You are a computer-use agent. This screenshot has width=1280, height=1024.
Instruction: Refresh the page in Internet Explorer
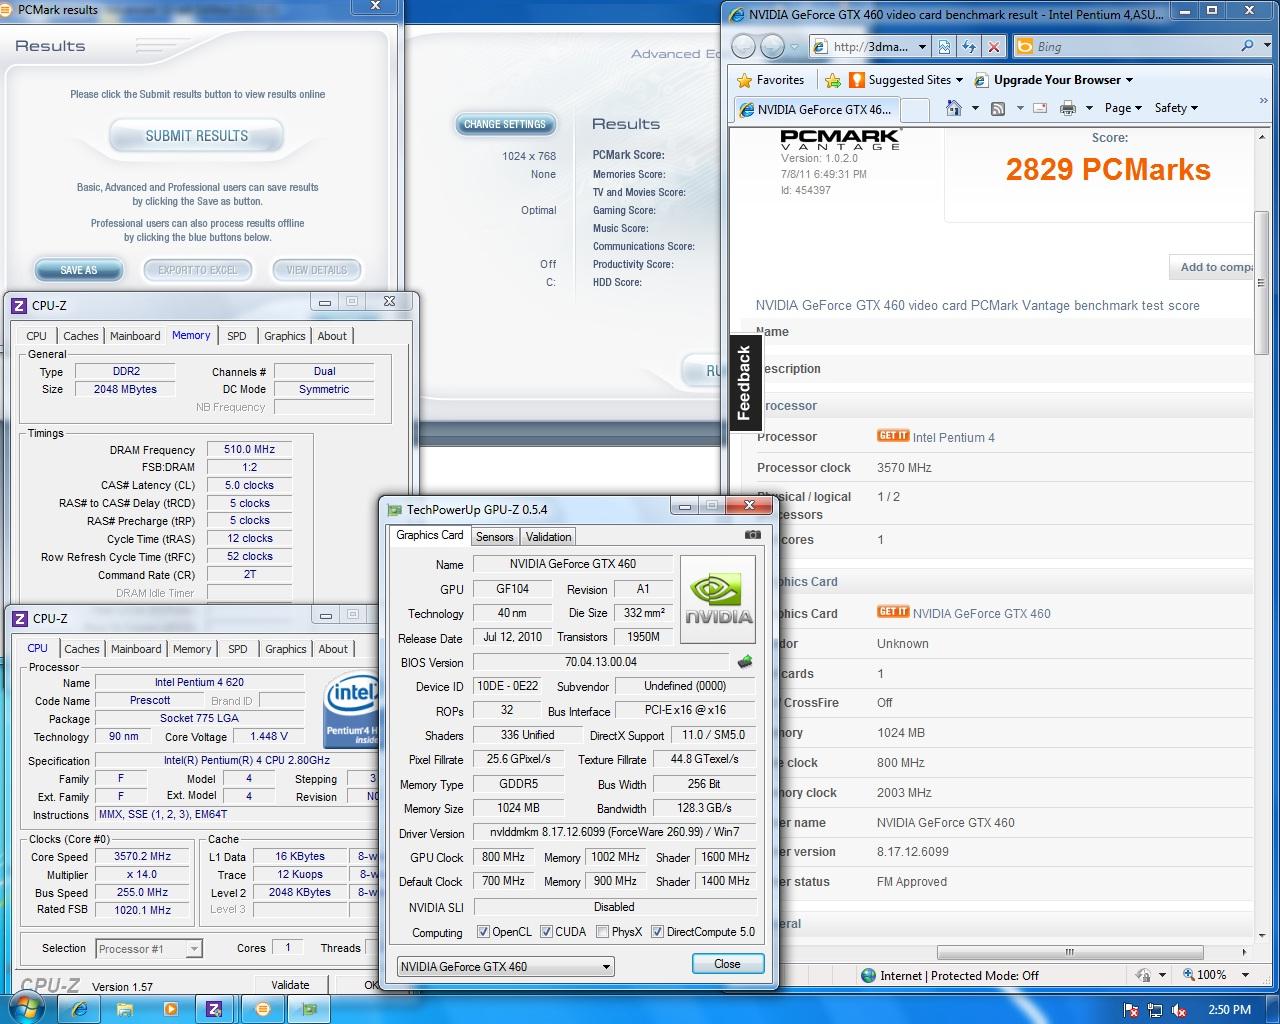tap(969, 46)
